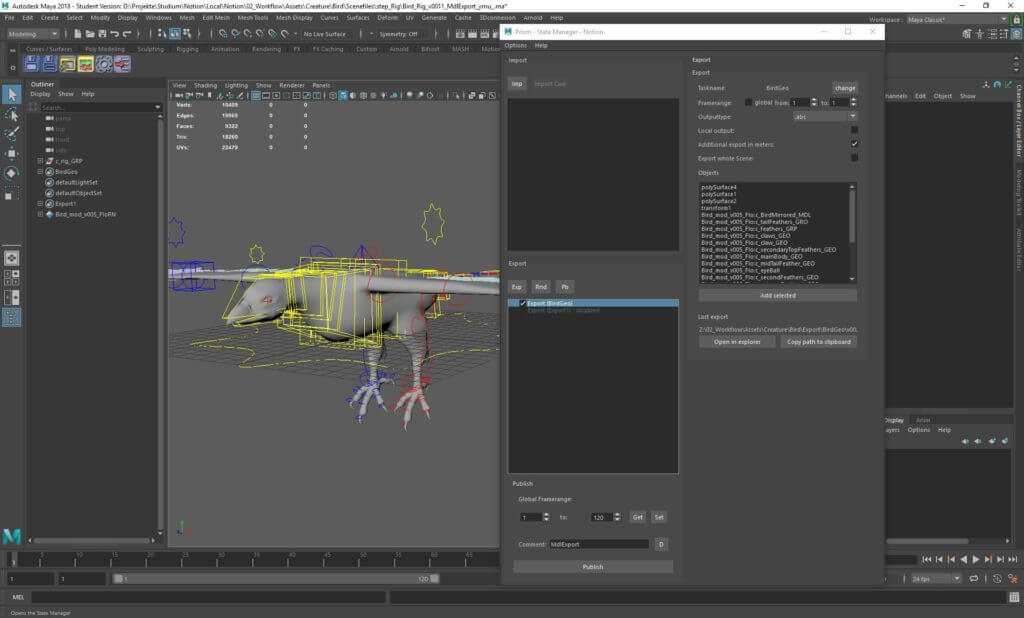Open the Modeling menu set dropdown
The height and width of the screenshot is (618, 1024).
(34, 34)
